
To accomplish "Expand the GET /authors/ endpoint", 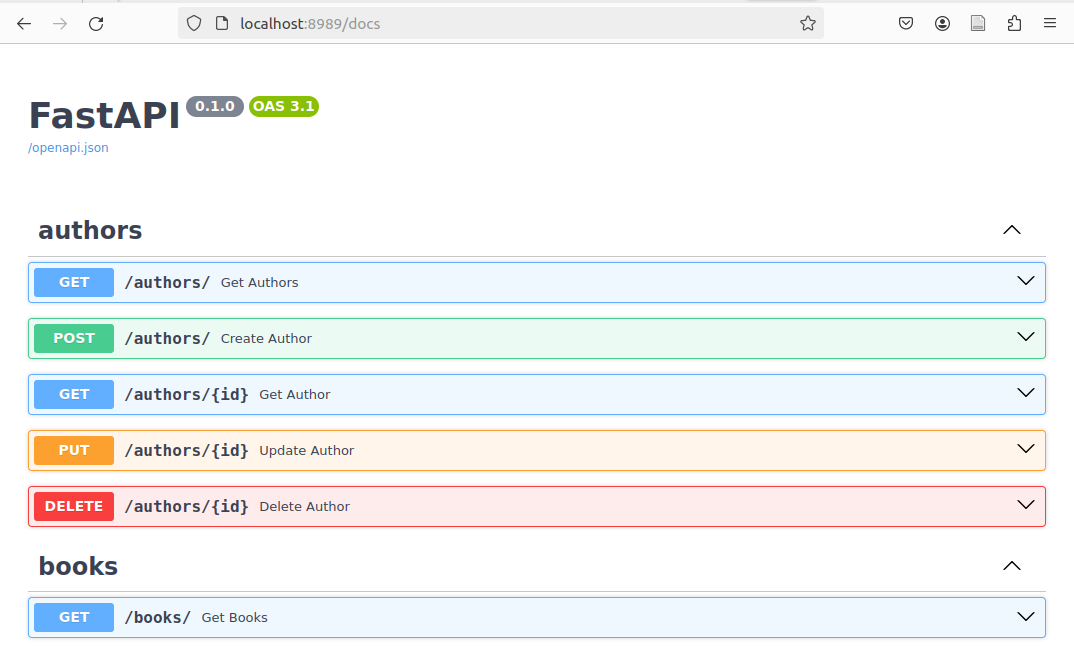I will (x=1025, y=281).
